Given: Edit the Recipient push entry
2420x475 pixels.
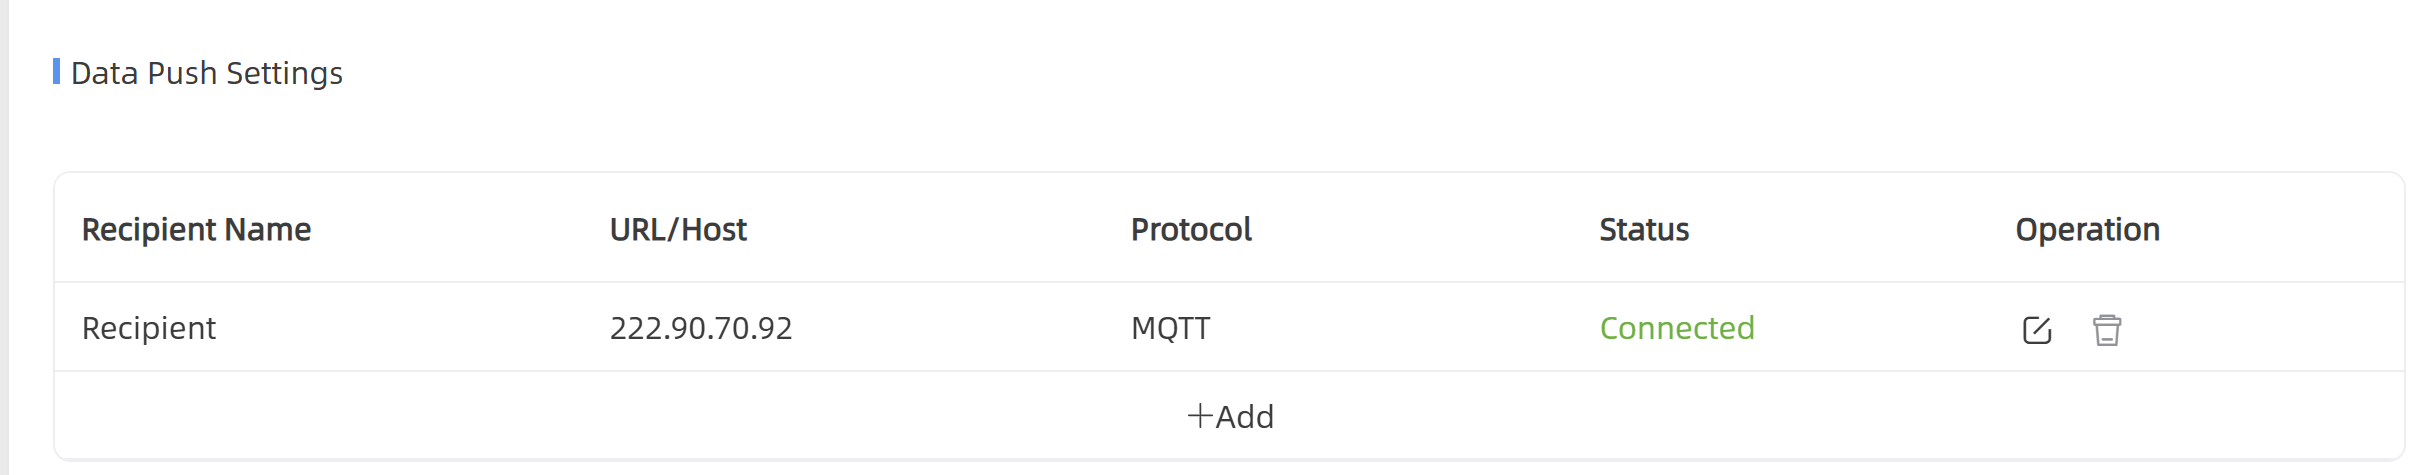Looking at the screenshot, I should (2036, 330).
